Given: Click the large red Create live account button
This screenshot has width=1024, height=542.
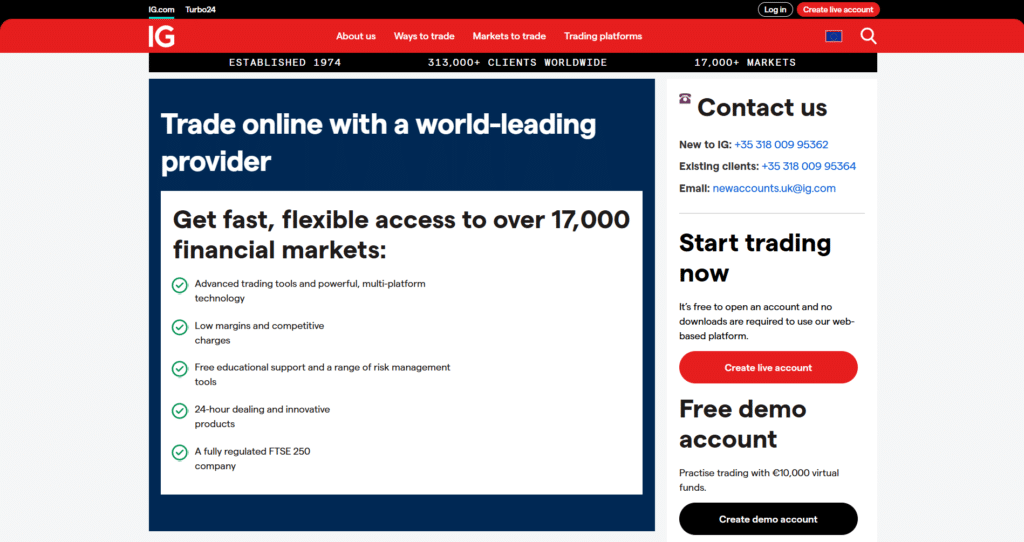Looking at the screenshot, I should pos(768,368).
